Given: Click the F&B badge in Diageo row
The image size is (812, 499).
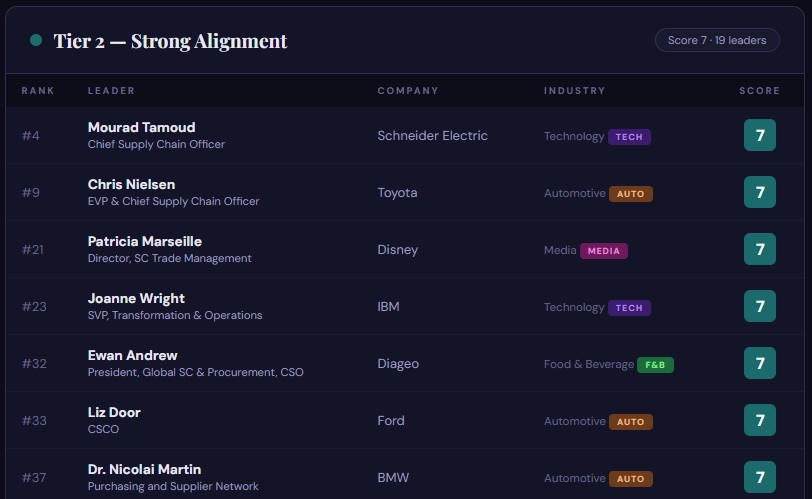Looking at the screenshot, I should pyautogui.click(x=655, y=365).
